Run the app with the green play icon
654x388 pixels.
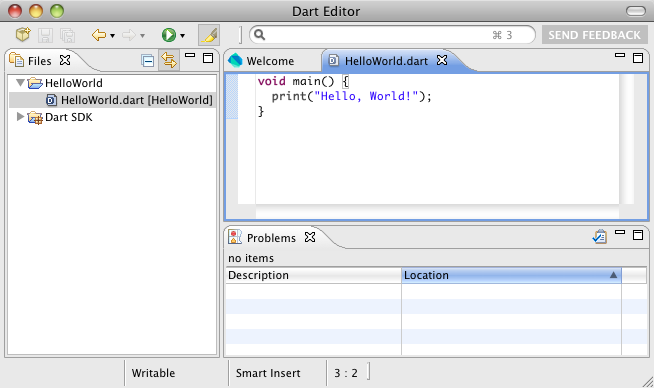[x=169, y=35]
